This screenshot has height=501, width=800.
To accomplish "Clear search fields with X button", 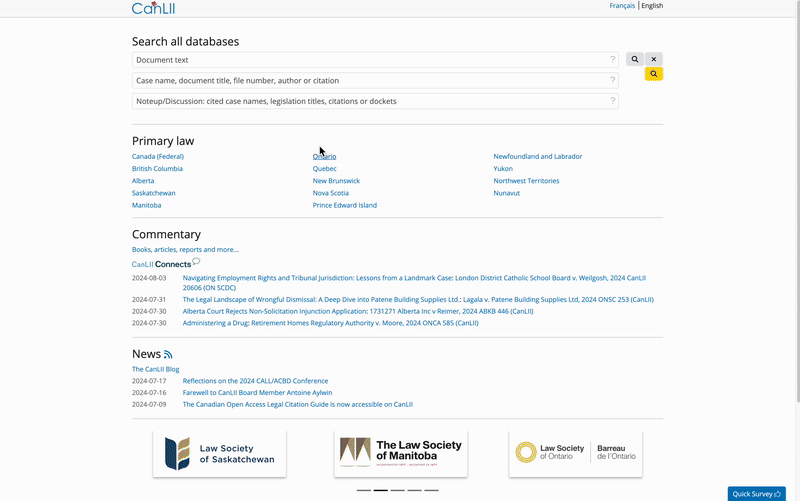I will (654, 59).
